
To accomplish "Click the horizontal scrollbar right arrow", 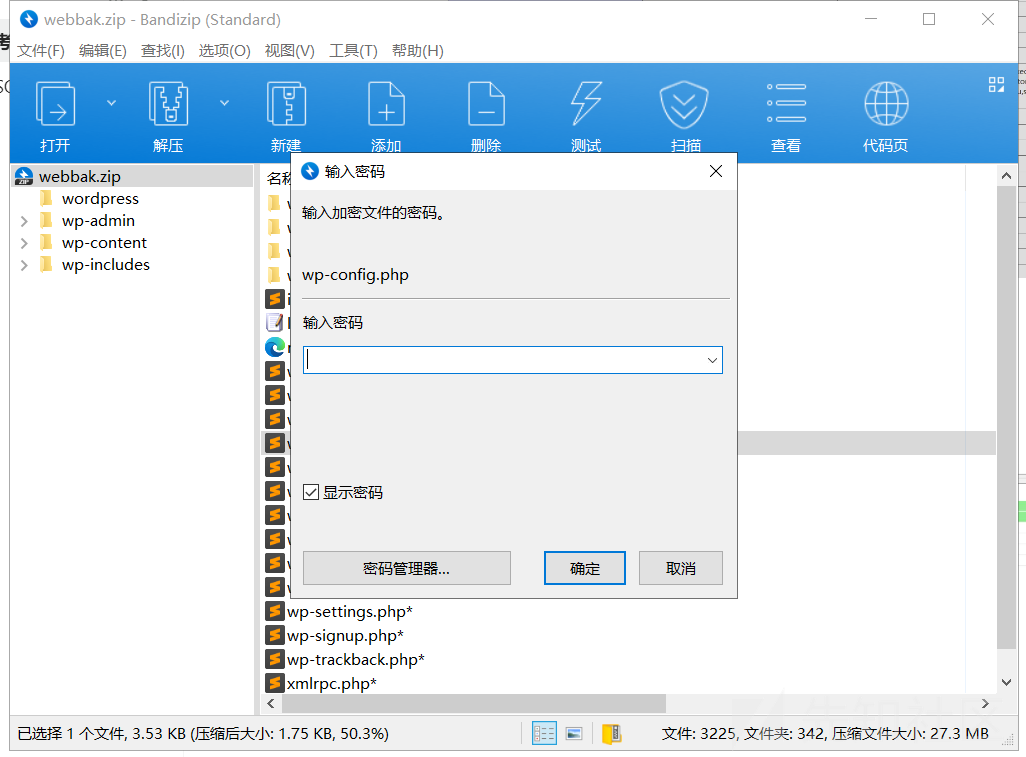I will 985,703.
